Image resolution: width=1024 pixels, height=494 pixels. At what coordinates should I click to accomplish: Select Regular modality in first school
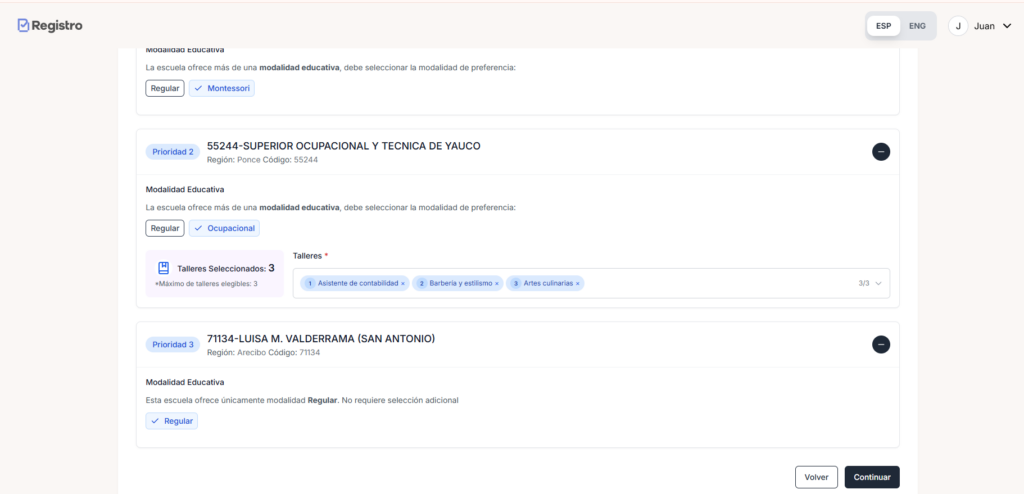pos(165,88)
